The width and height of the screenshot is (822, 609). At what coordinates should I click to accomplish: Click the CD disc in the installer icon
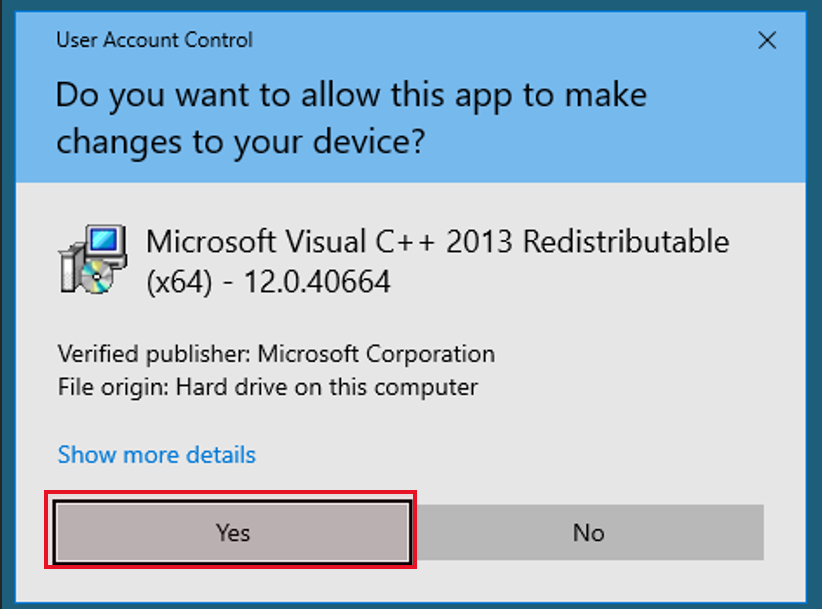click(x=96, y=277)
